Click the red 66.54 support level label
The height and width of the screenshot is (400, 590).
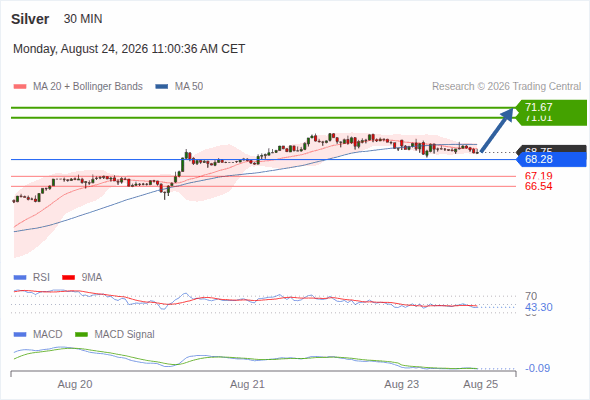click(538, 186)
